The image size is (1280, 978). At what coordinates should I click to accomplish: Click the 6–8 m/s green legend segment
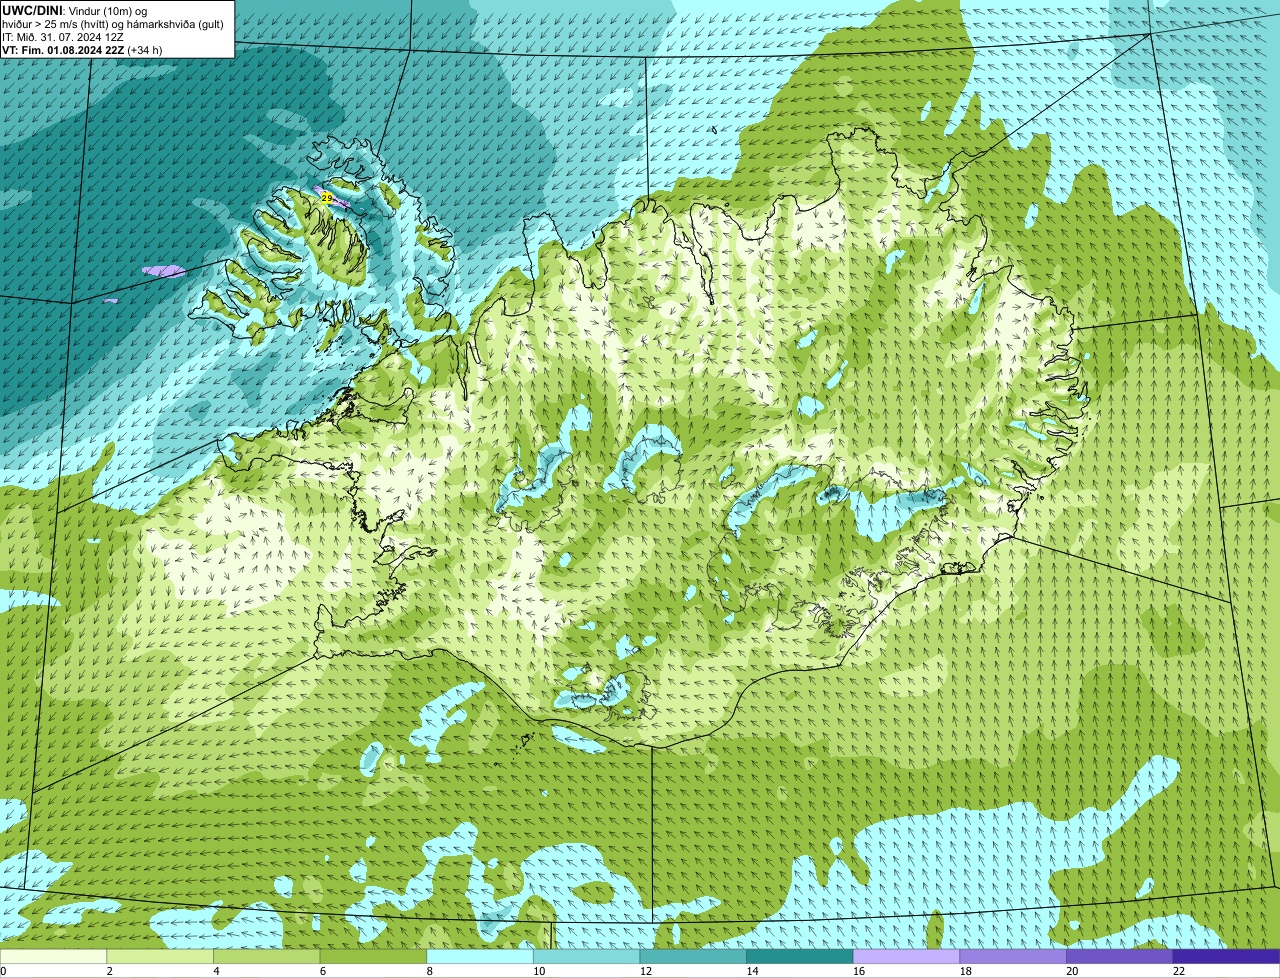373,956
